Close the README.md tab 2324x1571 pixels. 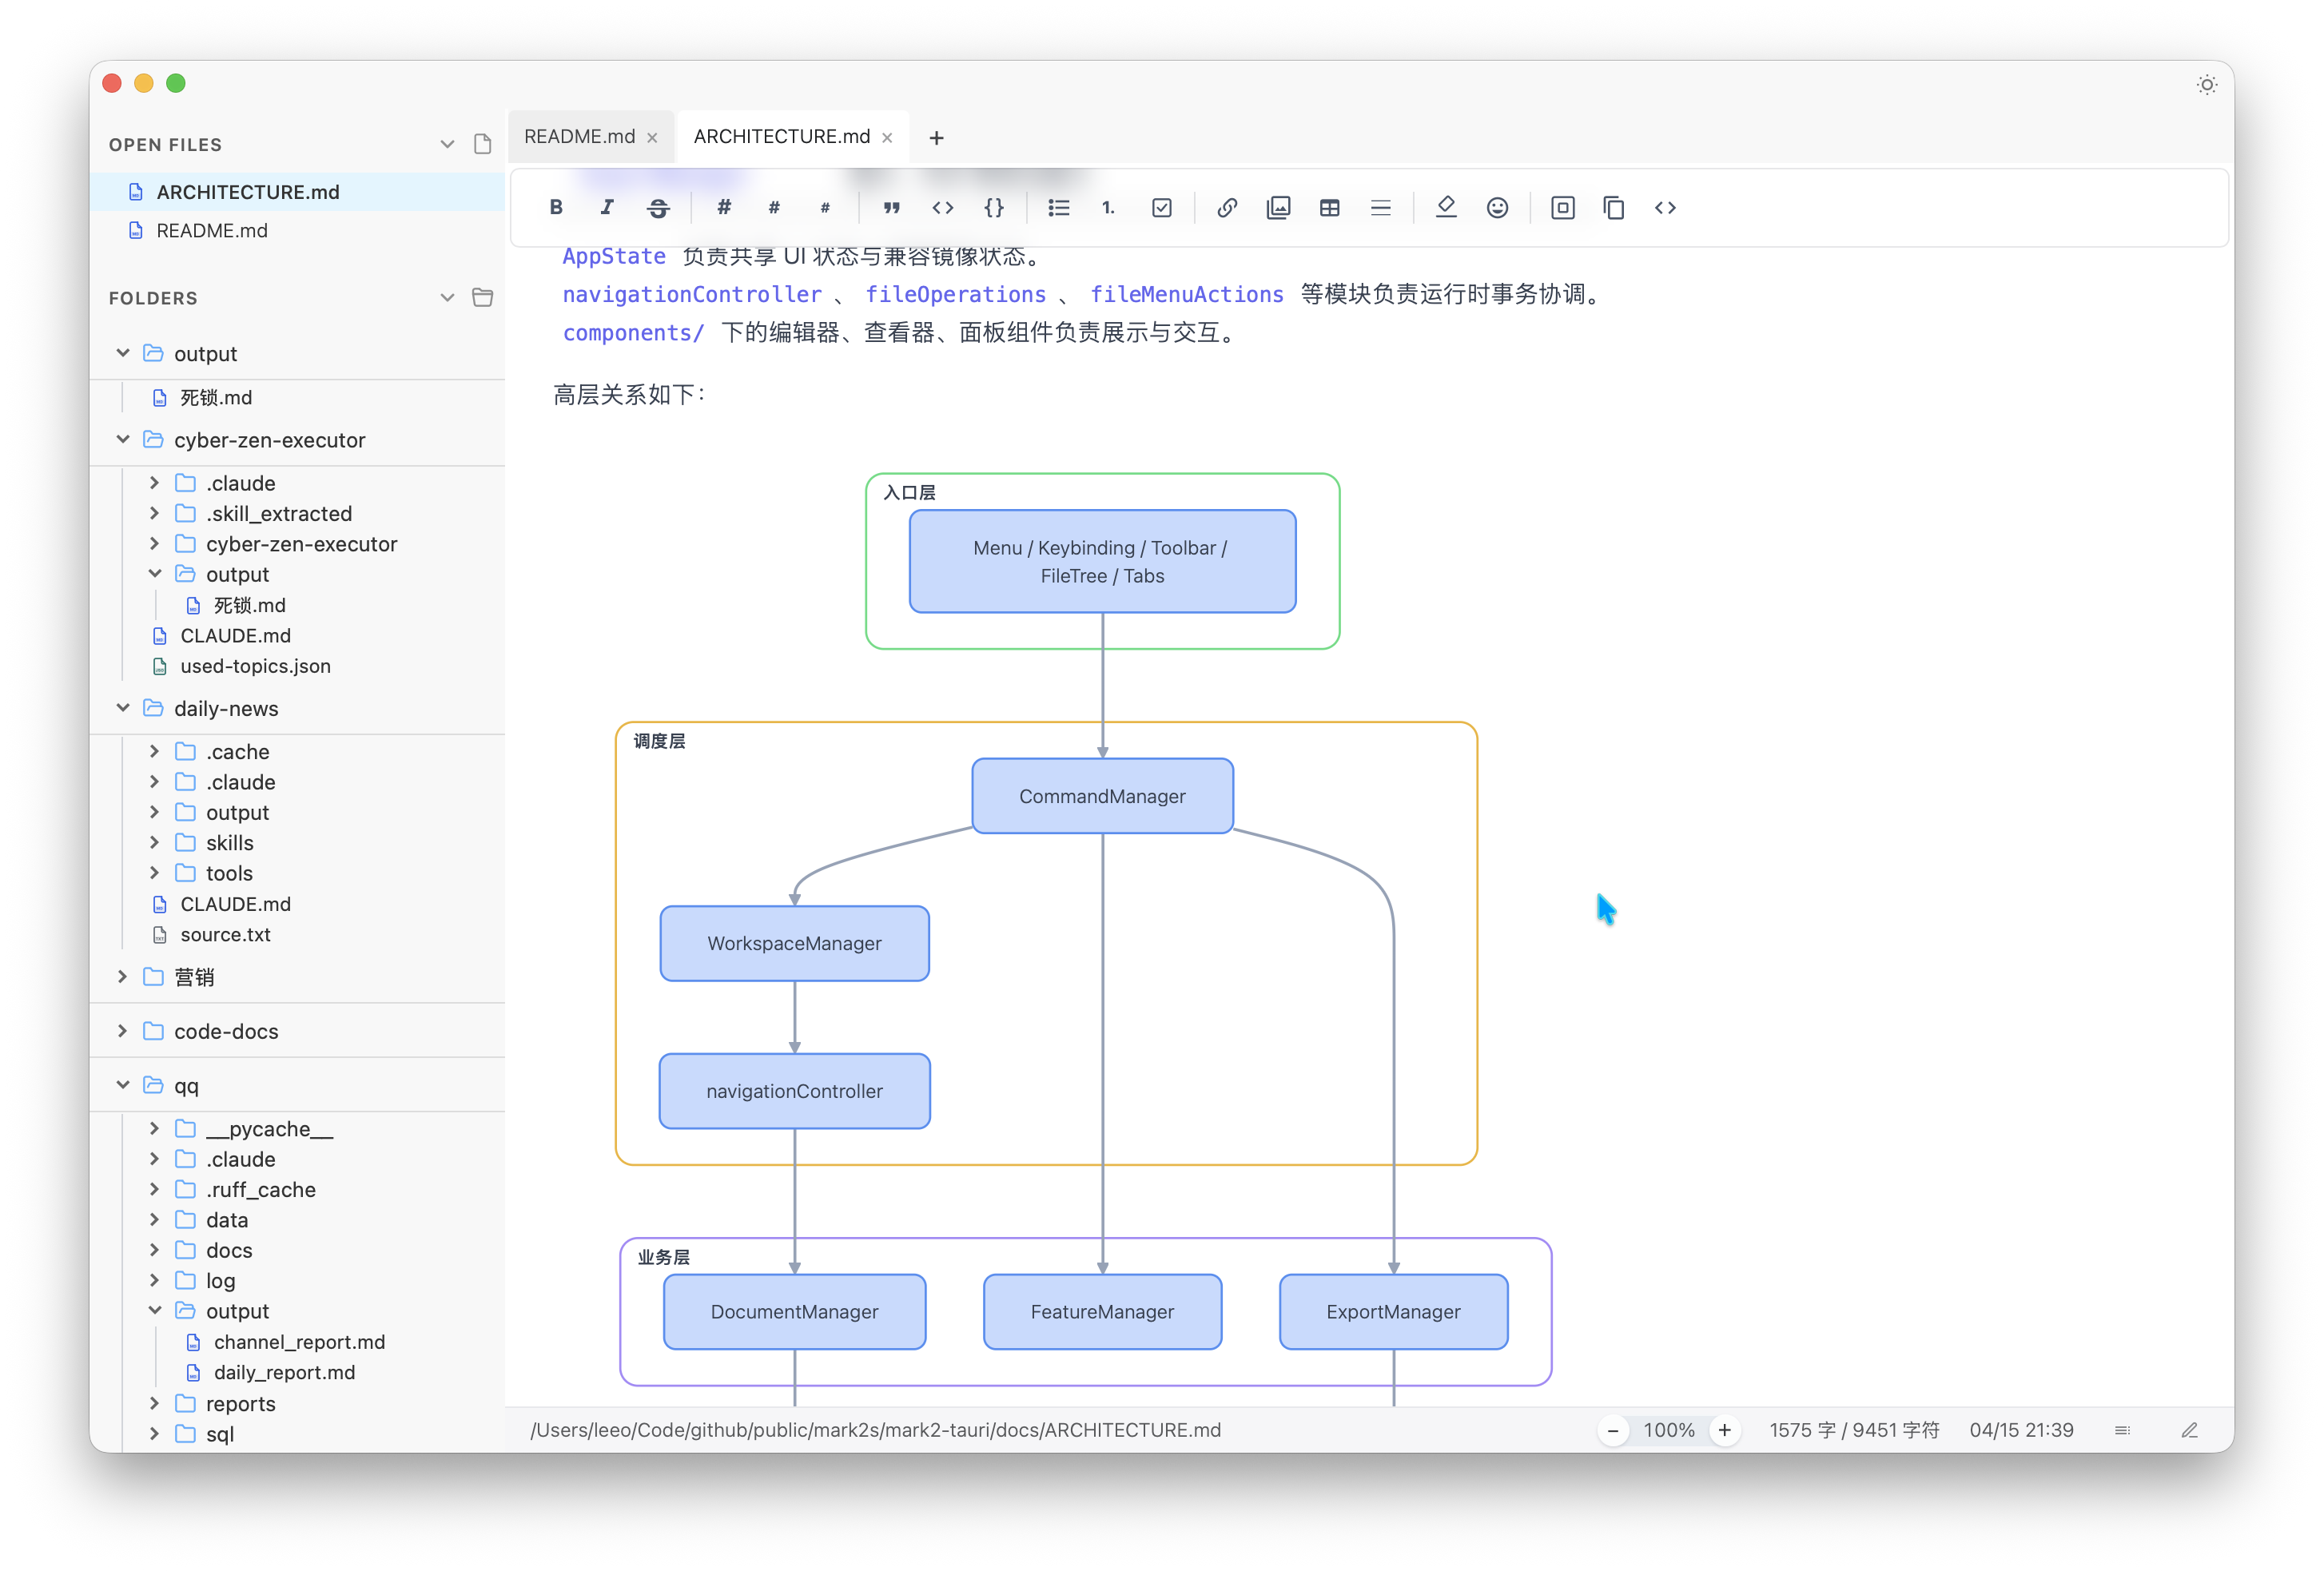(652, 138)
